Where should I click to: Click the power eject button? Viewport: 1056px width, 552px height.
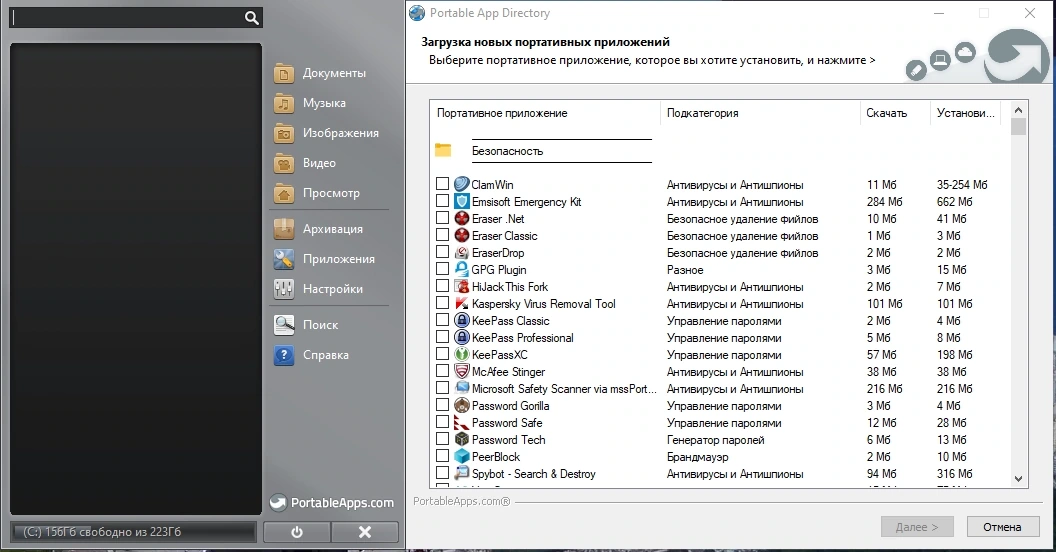point(297,532)
